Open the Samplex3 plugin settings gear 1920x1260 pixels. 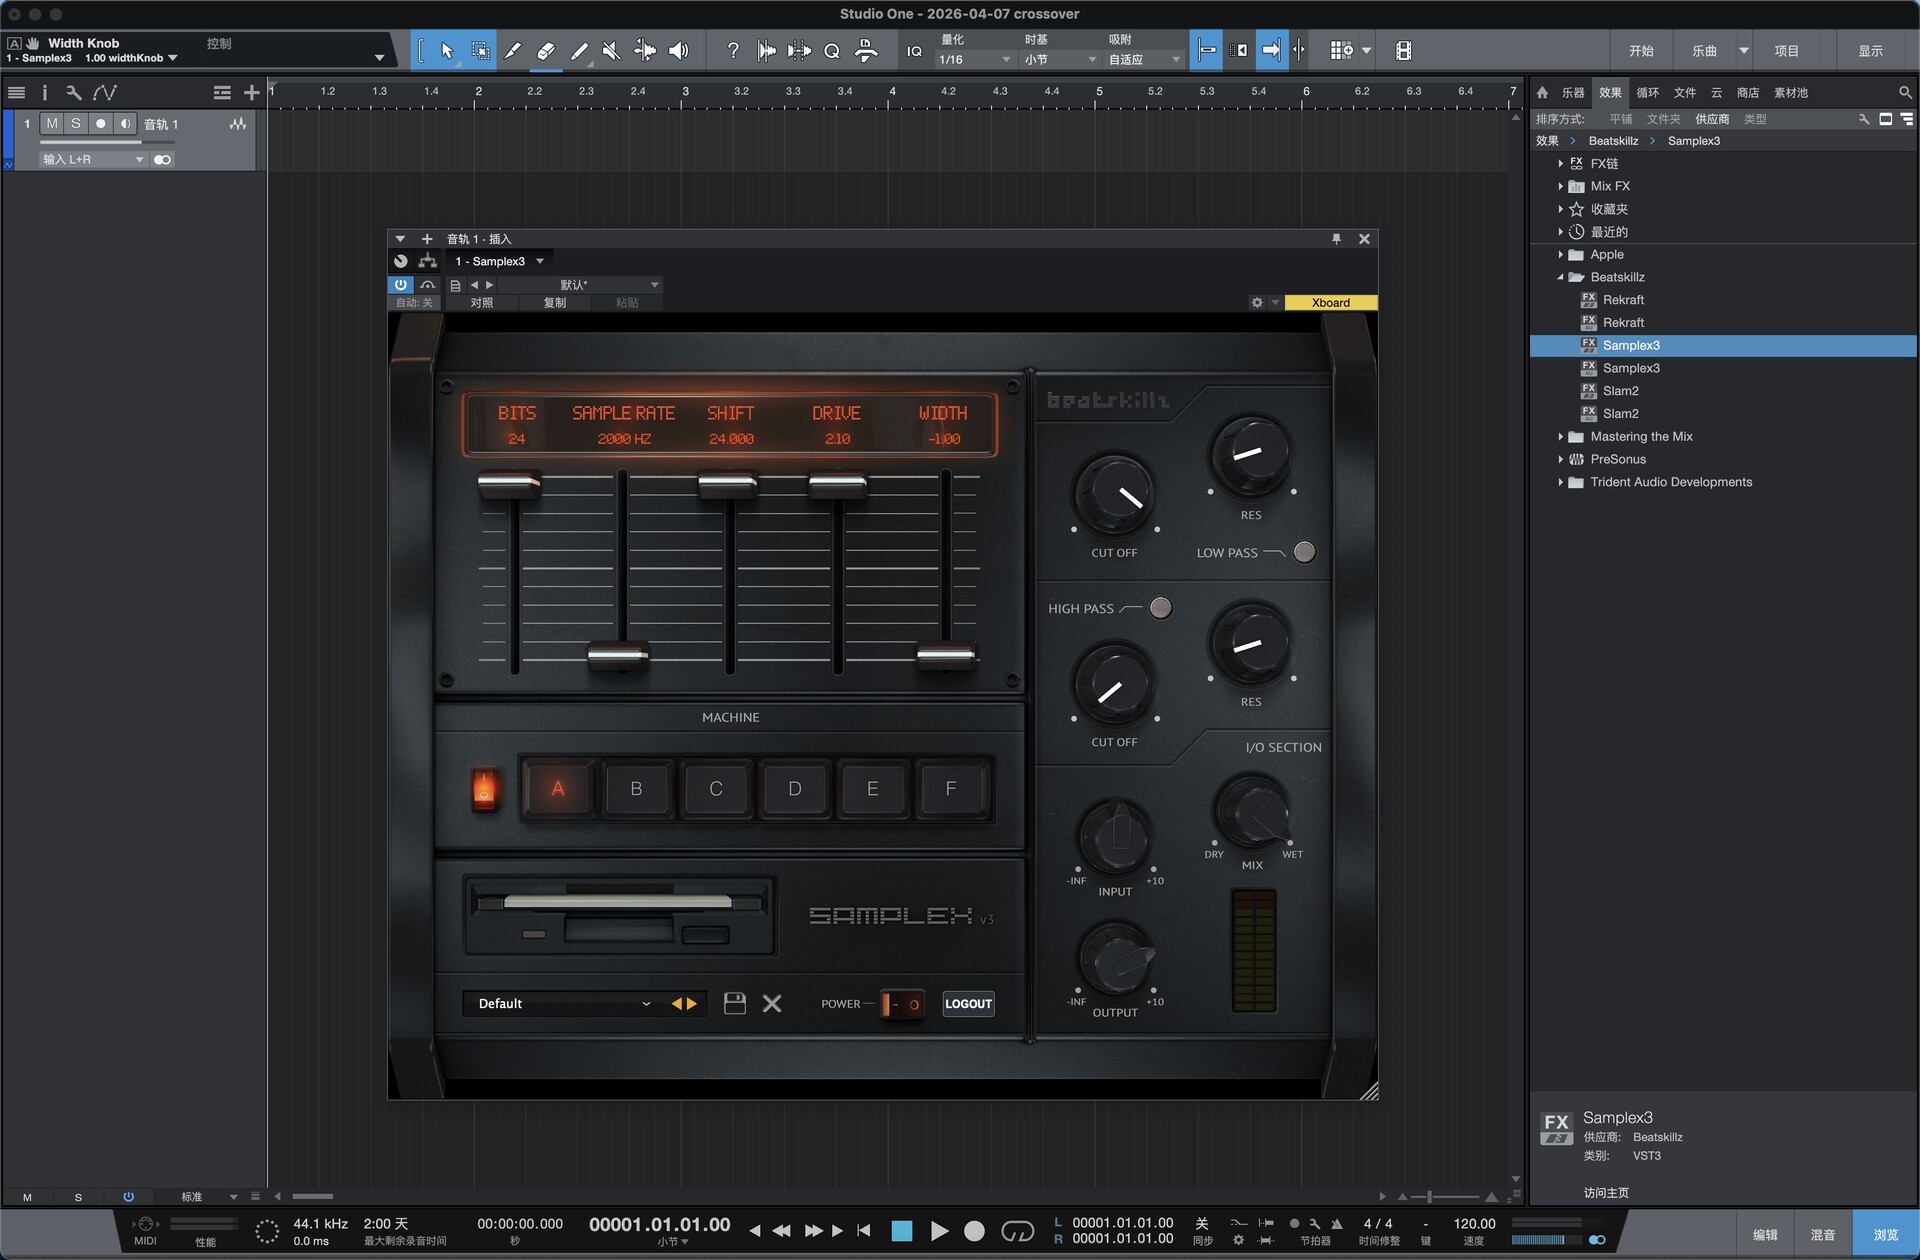(1257, 301)
